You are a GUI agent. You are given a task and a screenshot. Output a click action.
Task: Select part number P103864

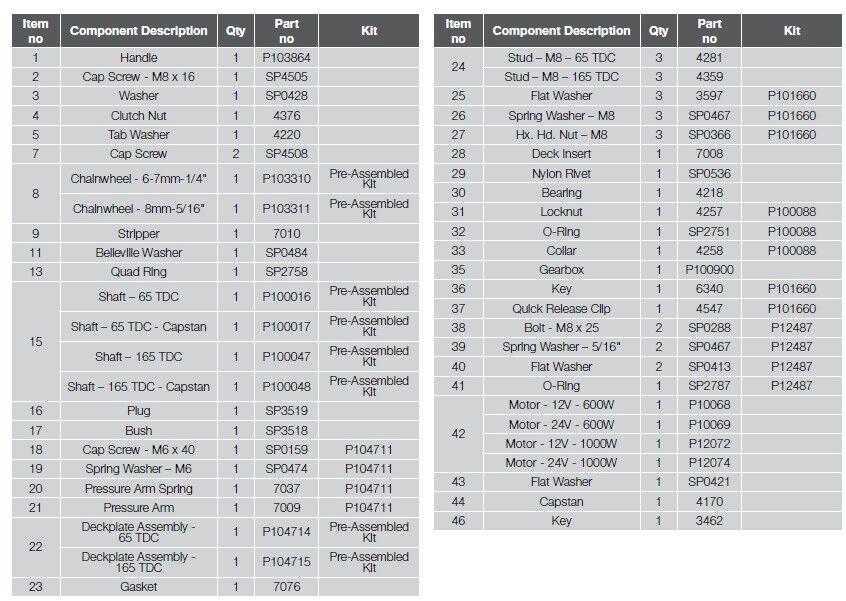coord(286,58)
